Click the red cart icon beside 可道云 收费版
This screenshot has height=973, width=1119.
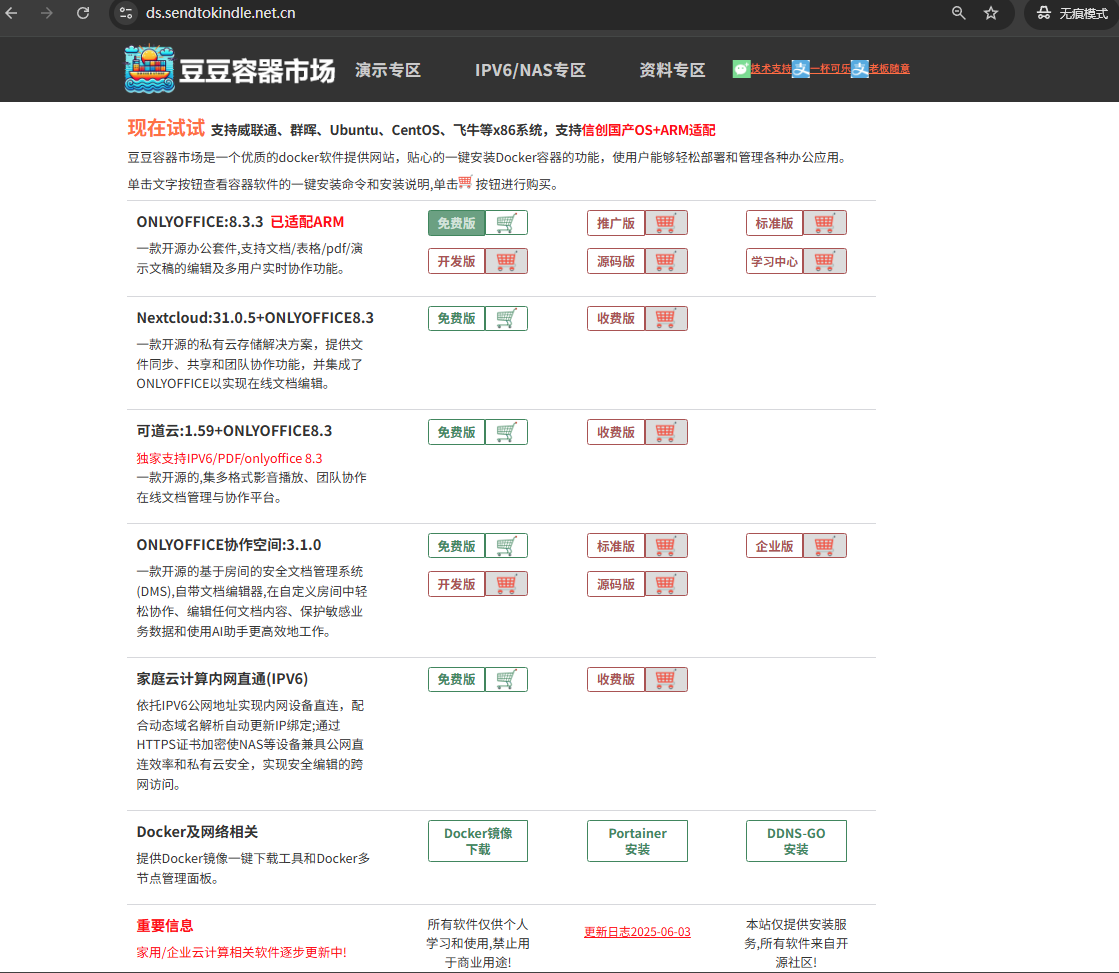tap(665, 432)
